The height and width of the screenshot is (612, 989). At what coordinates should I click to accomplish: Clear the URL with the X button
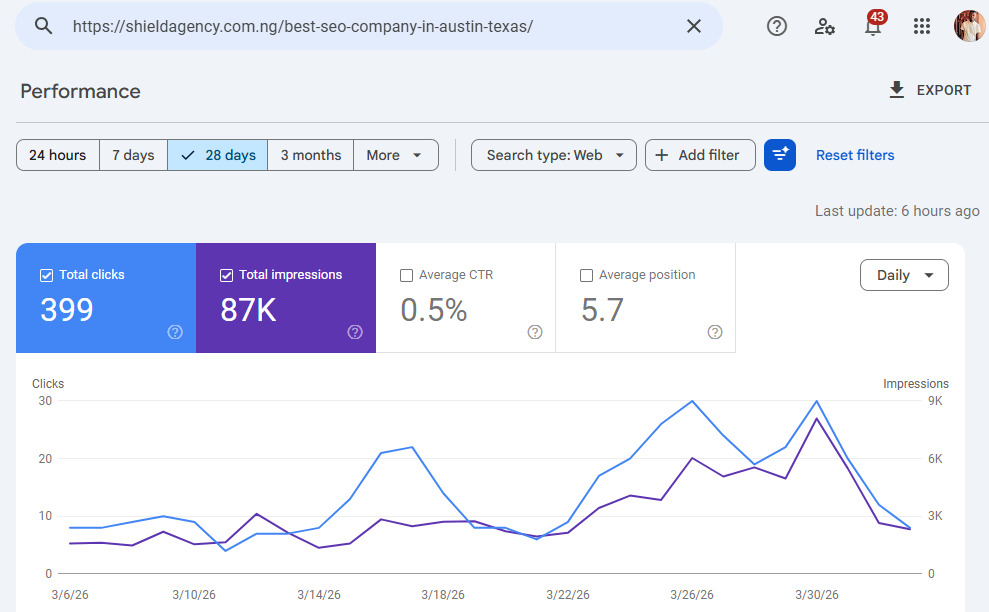(x=694, y=26)
